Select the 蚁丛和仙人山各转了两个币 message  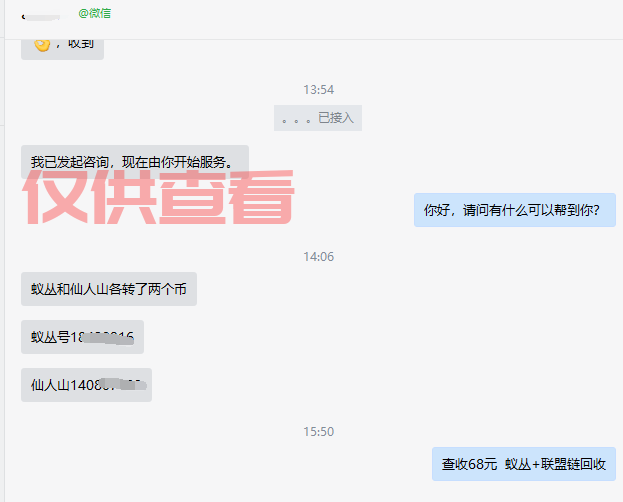point(109,289)
